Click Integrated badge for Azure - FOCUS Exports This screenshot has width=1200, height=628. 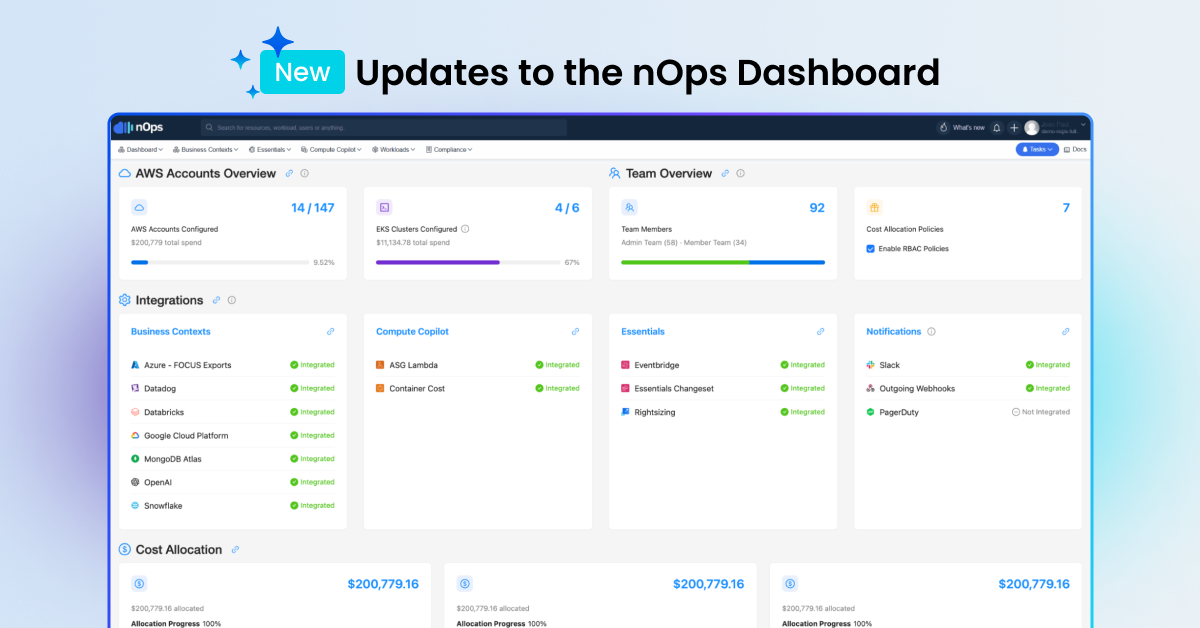(312, 365)
